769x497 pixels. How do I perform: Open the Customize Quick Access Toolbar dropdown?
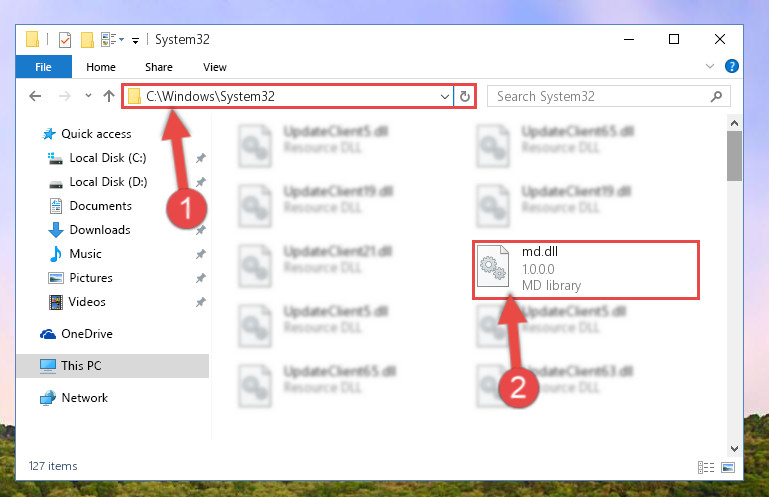(x=135, y=40)
